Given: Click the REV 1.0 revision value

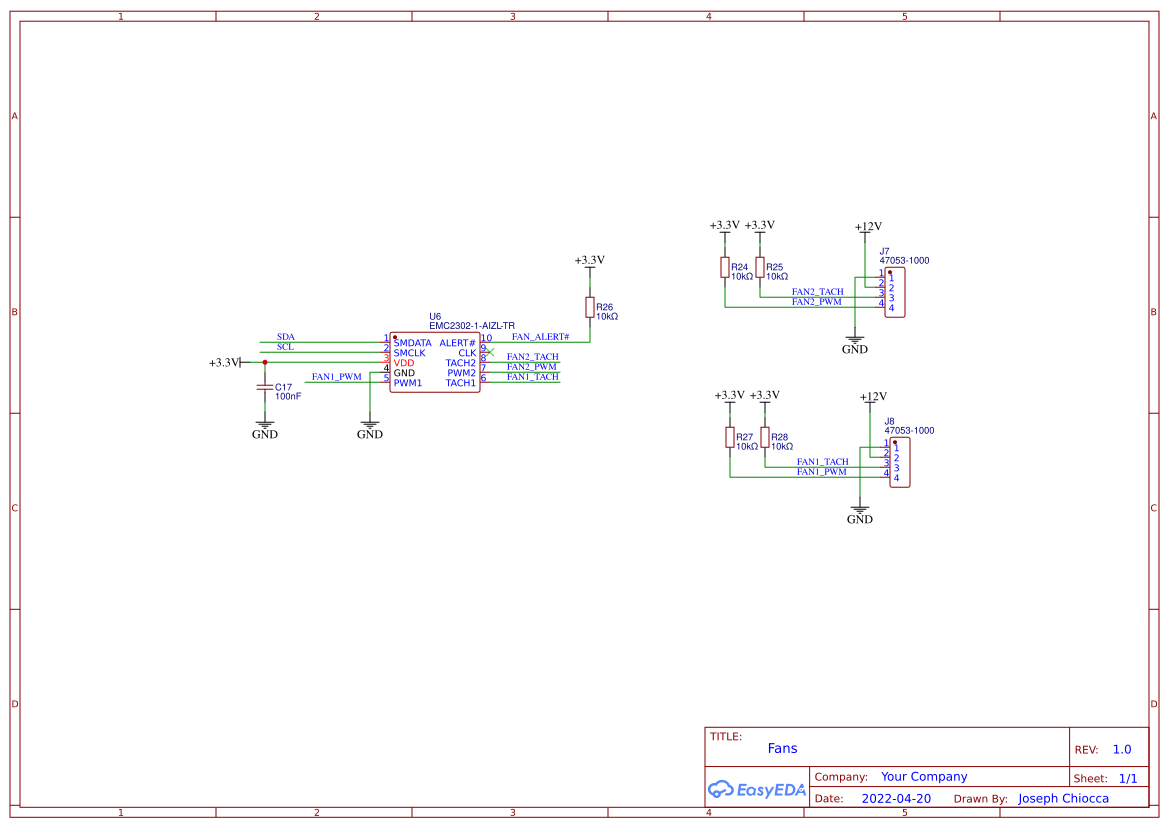Looking at the screenshot, I should pos(1121,749).
